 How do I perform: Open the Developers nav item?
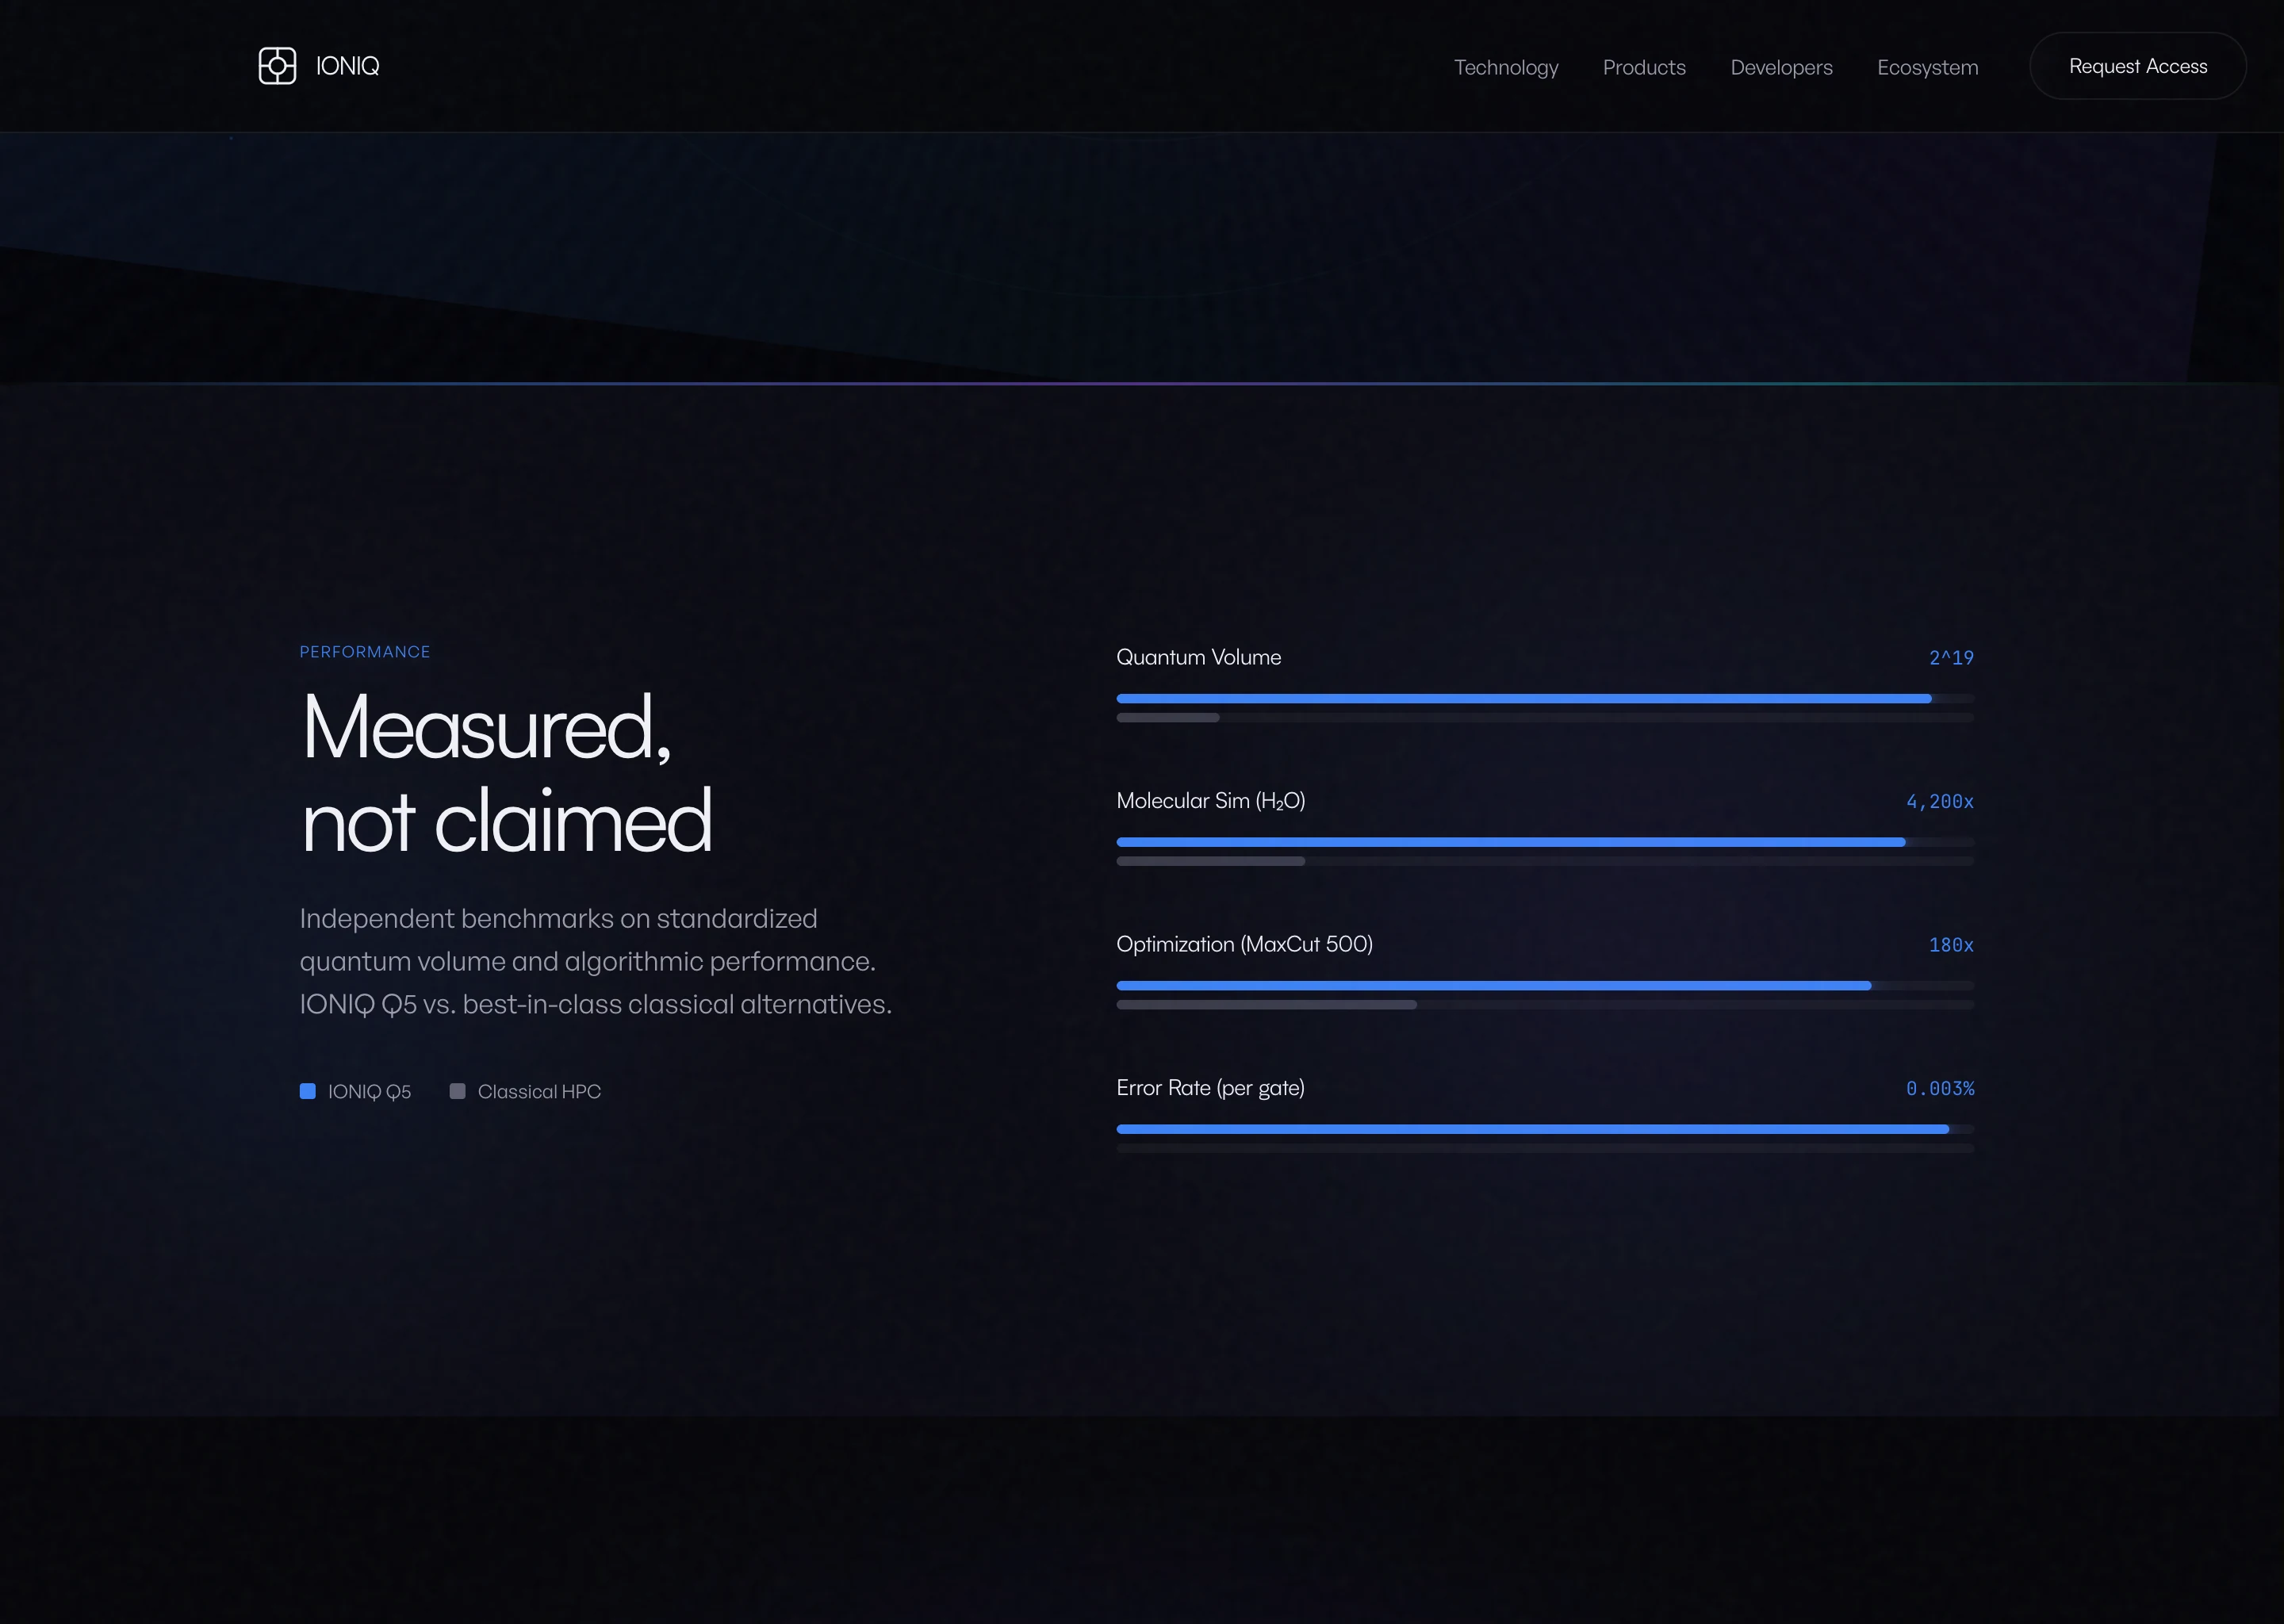pyautogui.click(x=1781, y=67)
